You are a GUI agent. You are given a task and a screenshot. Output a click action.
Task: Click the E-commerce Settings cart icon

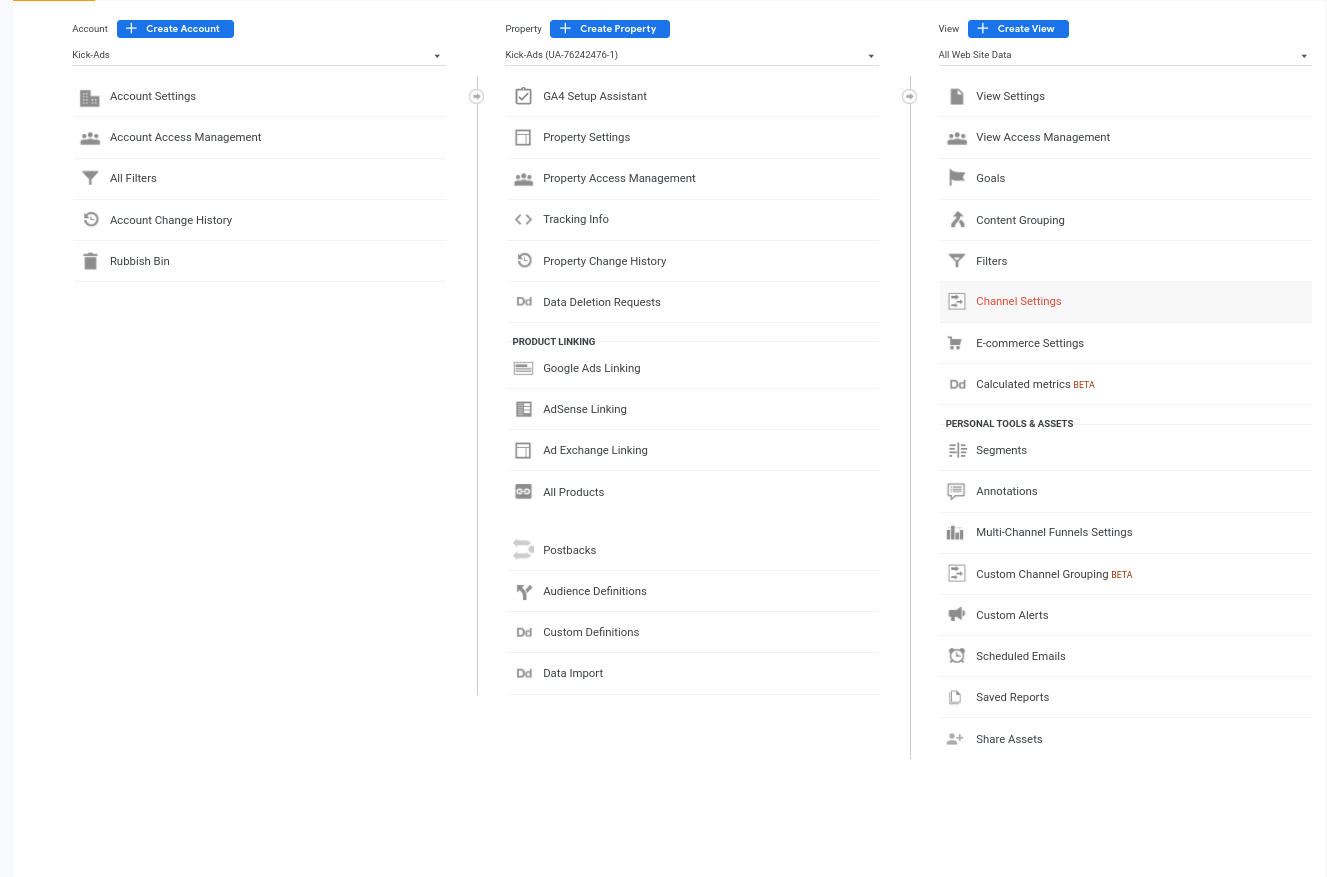point(956,343)
